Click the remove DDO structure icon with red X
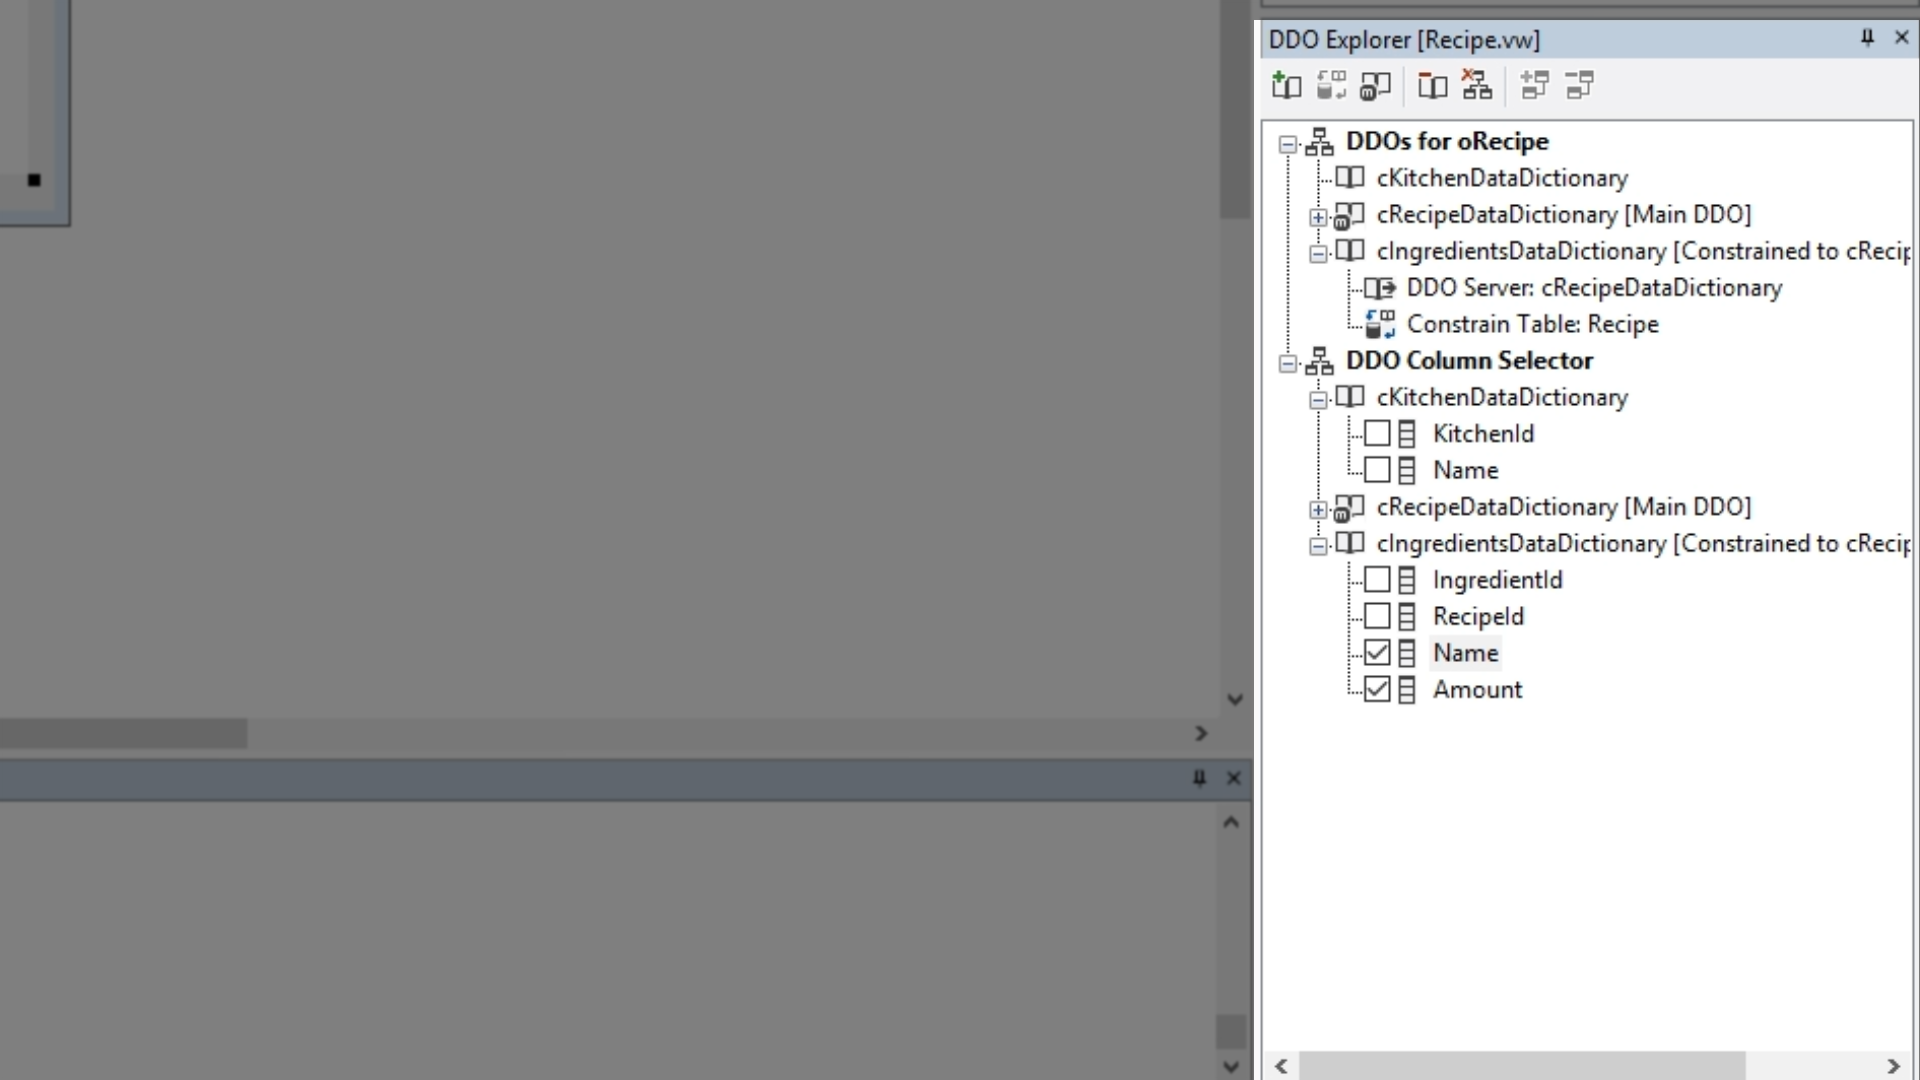 tap(1477, 85)
